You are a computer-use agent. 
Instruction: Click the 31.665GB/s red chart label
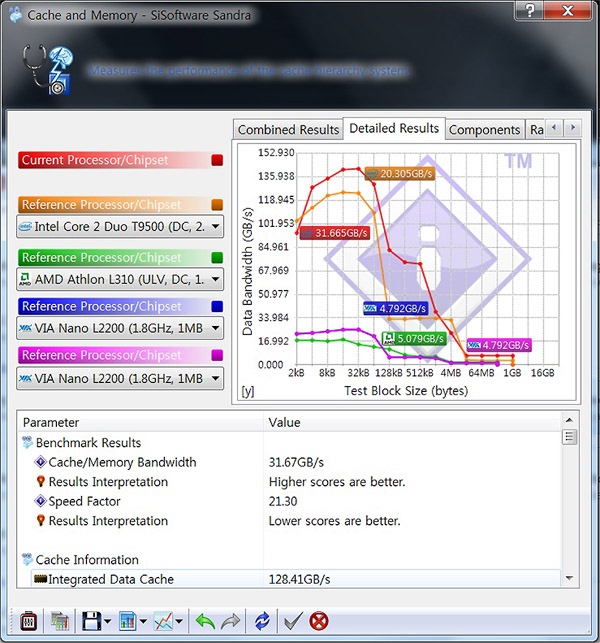tap(334, 233)
